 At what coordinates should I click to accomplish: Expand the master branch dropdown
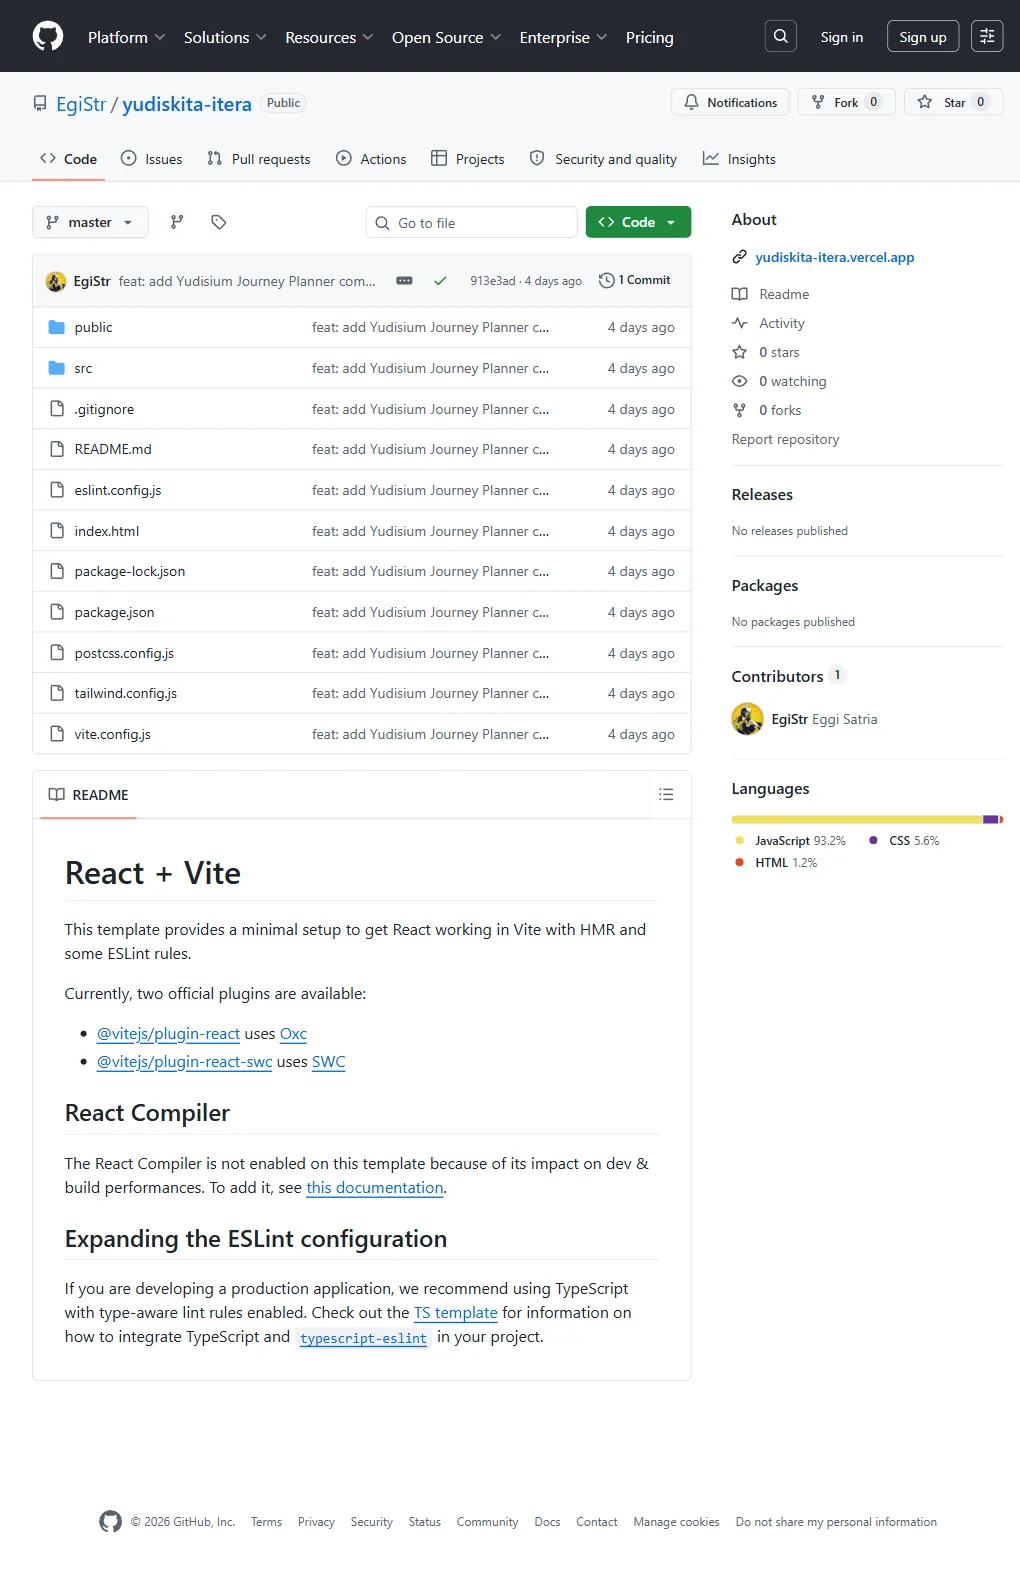pos(90,222)
